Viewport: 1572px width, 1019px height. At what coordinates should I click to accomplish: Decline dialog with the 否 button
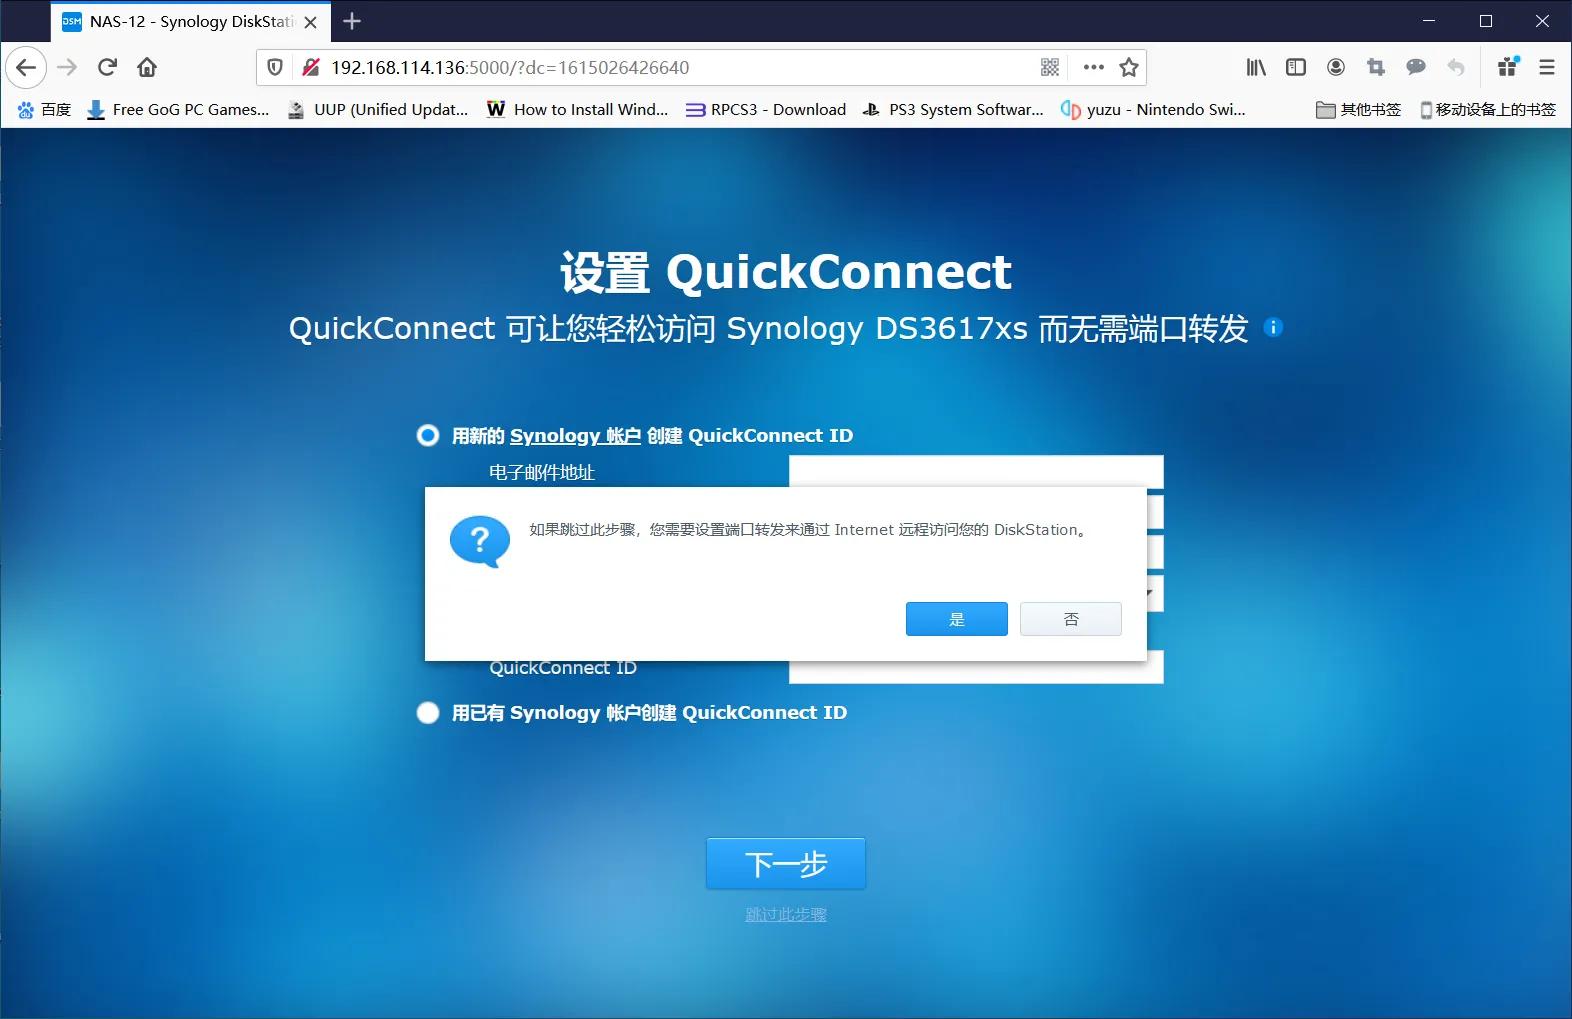[1071, 619]
